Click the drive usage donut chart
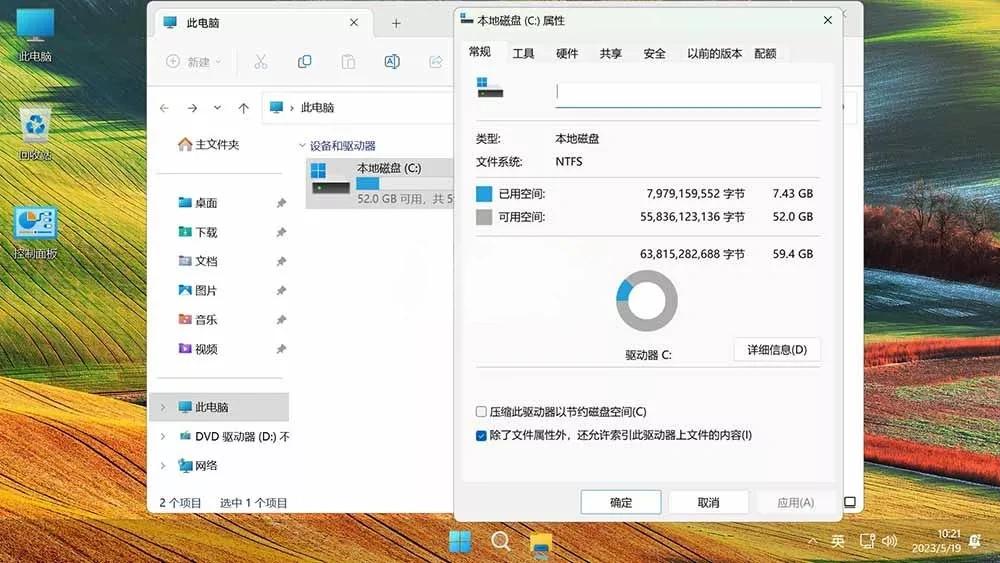 (x=647, y=300)
